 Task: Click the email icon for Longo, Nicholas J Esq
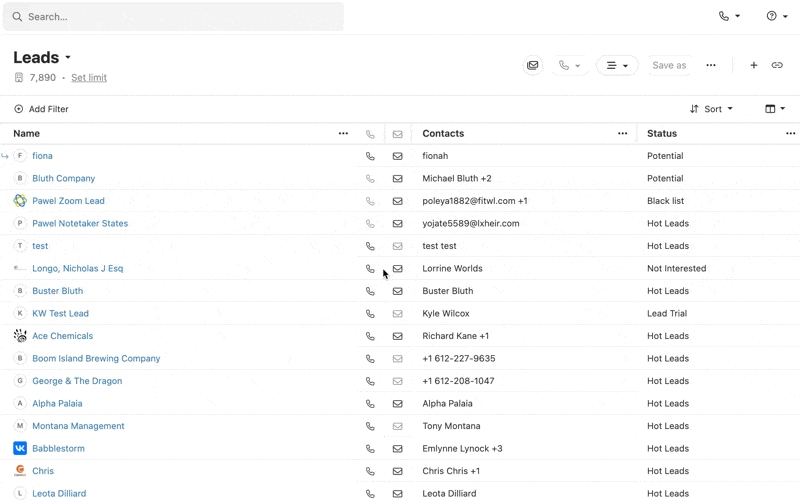click(x=397, y=268)
